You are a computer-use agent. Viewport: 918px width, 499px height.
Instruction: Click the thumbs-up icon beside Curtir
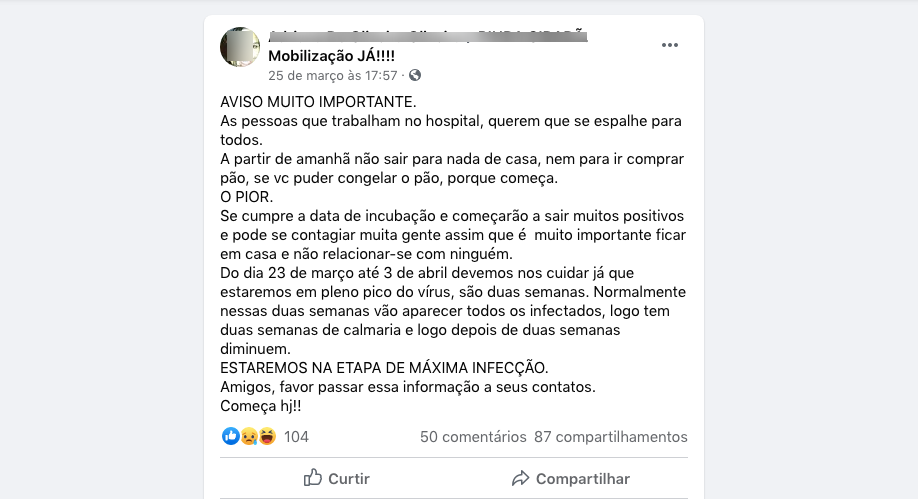[313, 478]
